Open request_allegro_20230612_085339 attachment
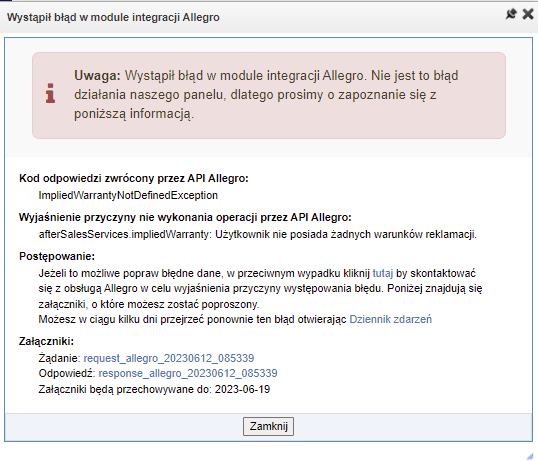538x461 pixels. point(169,358)
